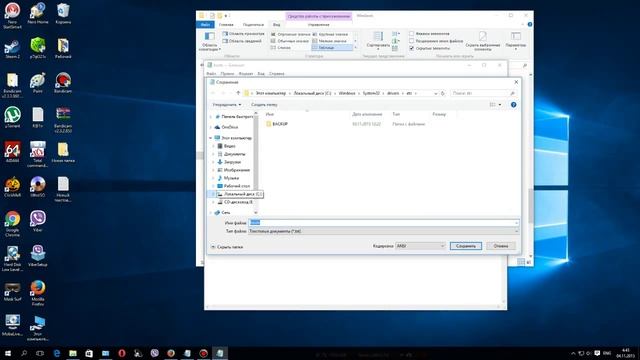The image size is (640, 360).
Task: Click Скрыть папки in save dialog
Action: point(227,247)
